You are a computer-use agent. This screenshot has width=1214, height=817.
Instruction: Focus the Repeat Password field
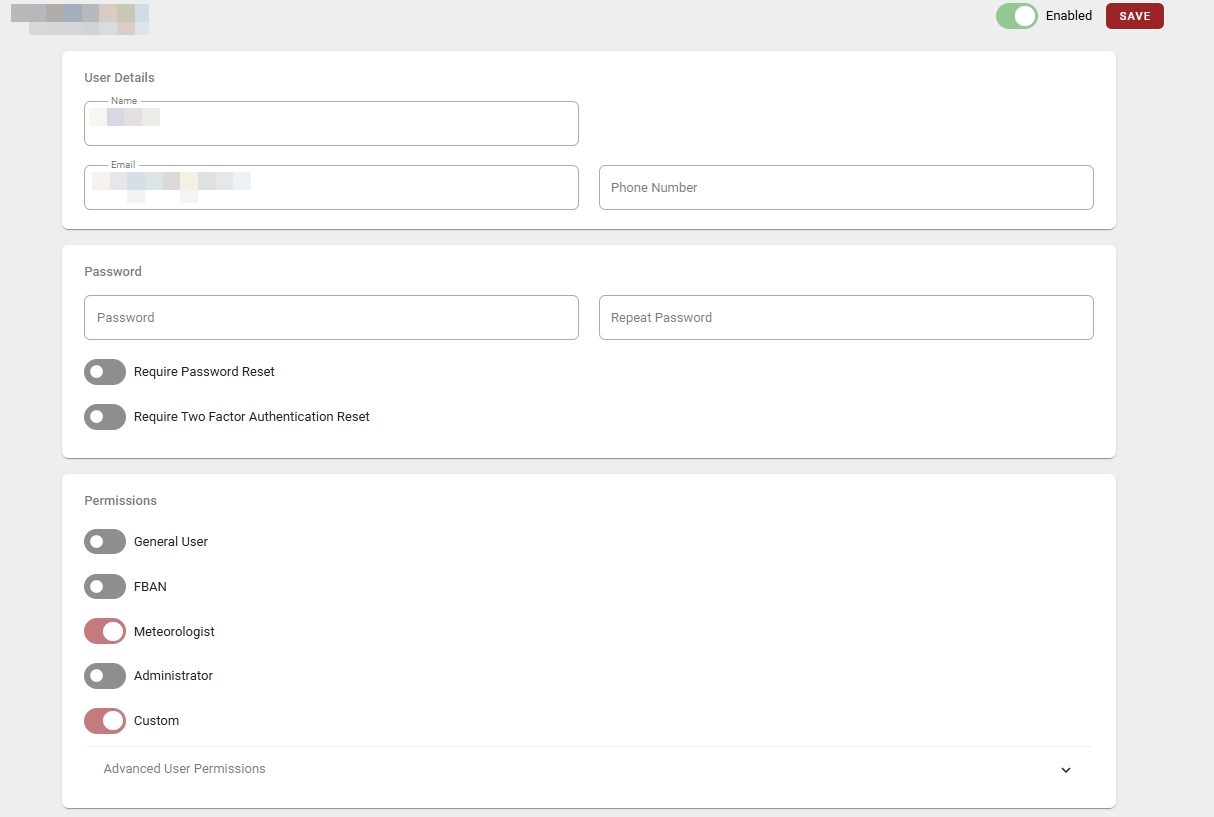coord(846,318)
